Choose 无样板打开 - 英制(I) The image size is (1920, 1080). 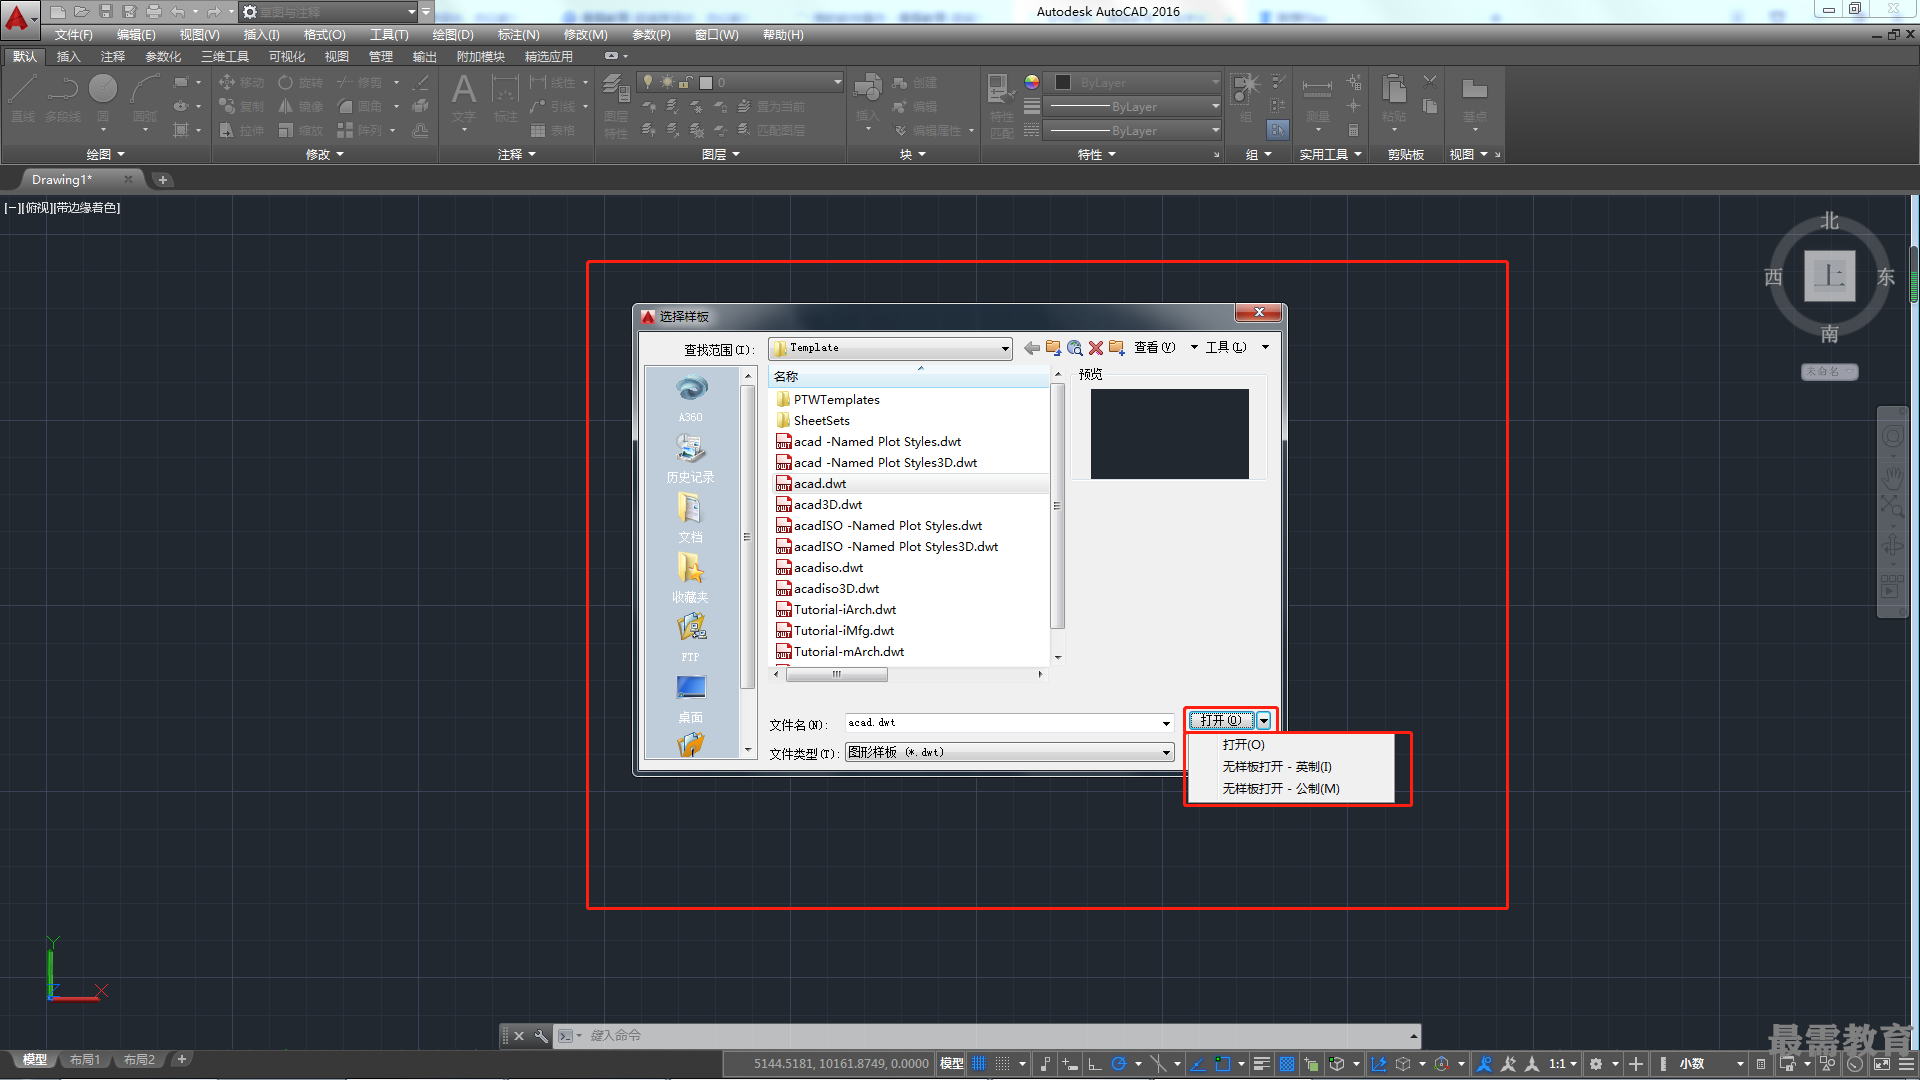pos(1277,767)
